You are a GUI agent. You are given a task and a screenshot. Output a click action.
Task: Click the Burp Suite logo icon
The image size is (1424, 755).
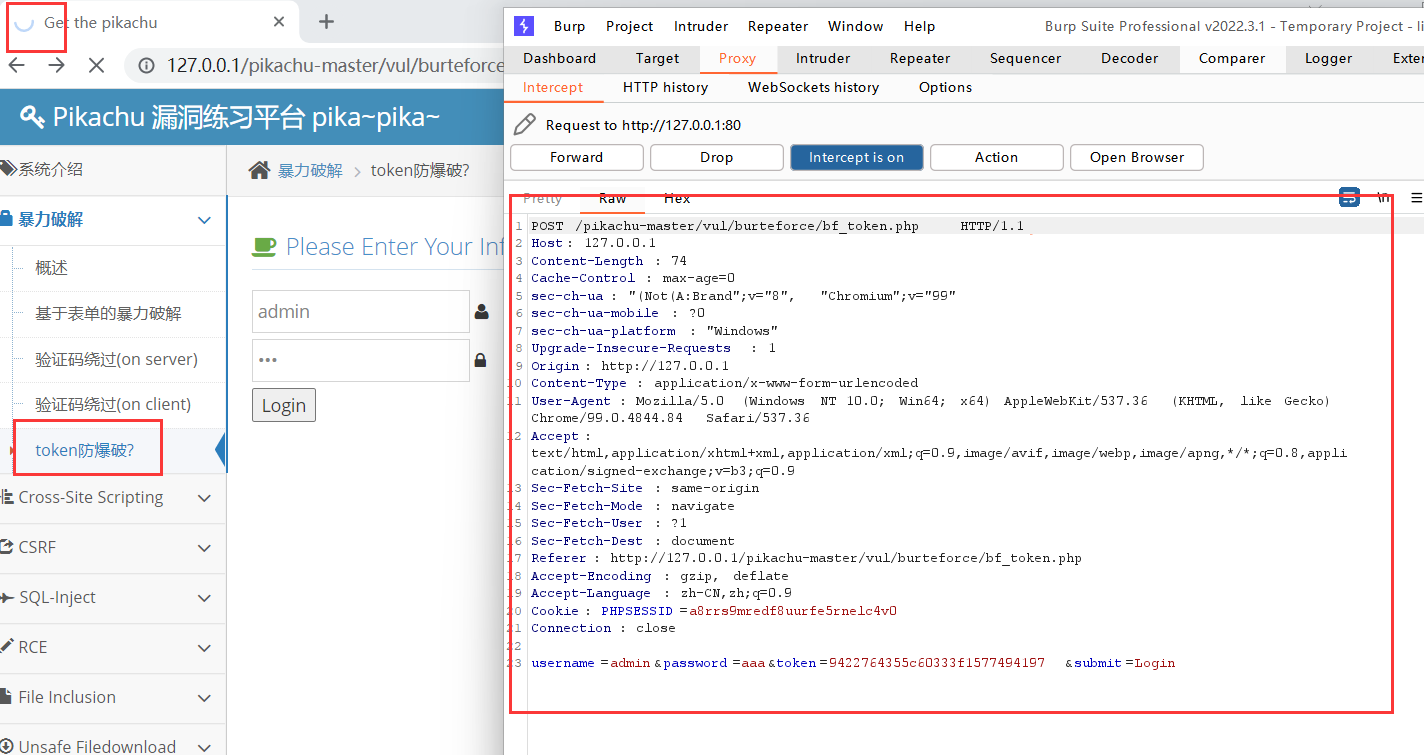click(523, 26)
